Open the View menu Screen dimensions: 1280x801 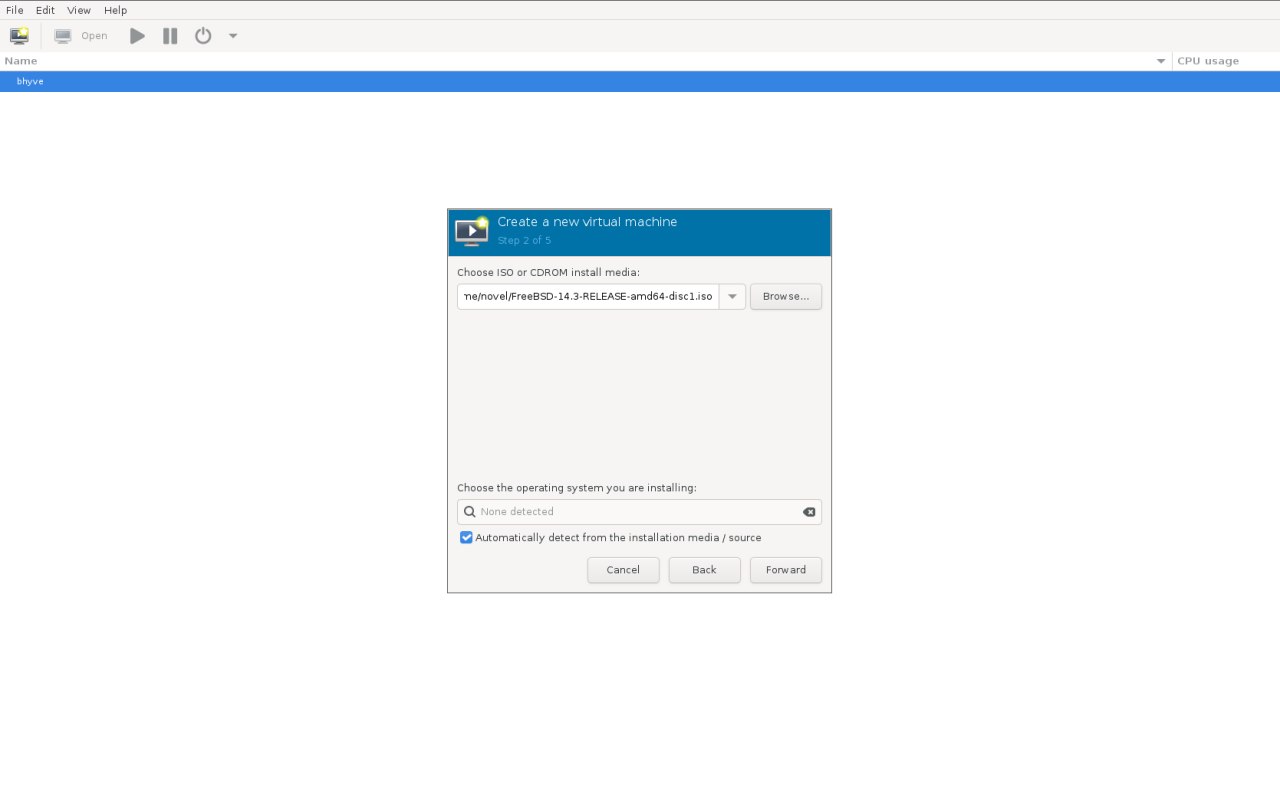tap(79, 10)
